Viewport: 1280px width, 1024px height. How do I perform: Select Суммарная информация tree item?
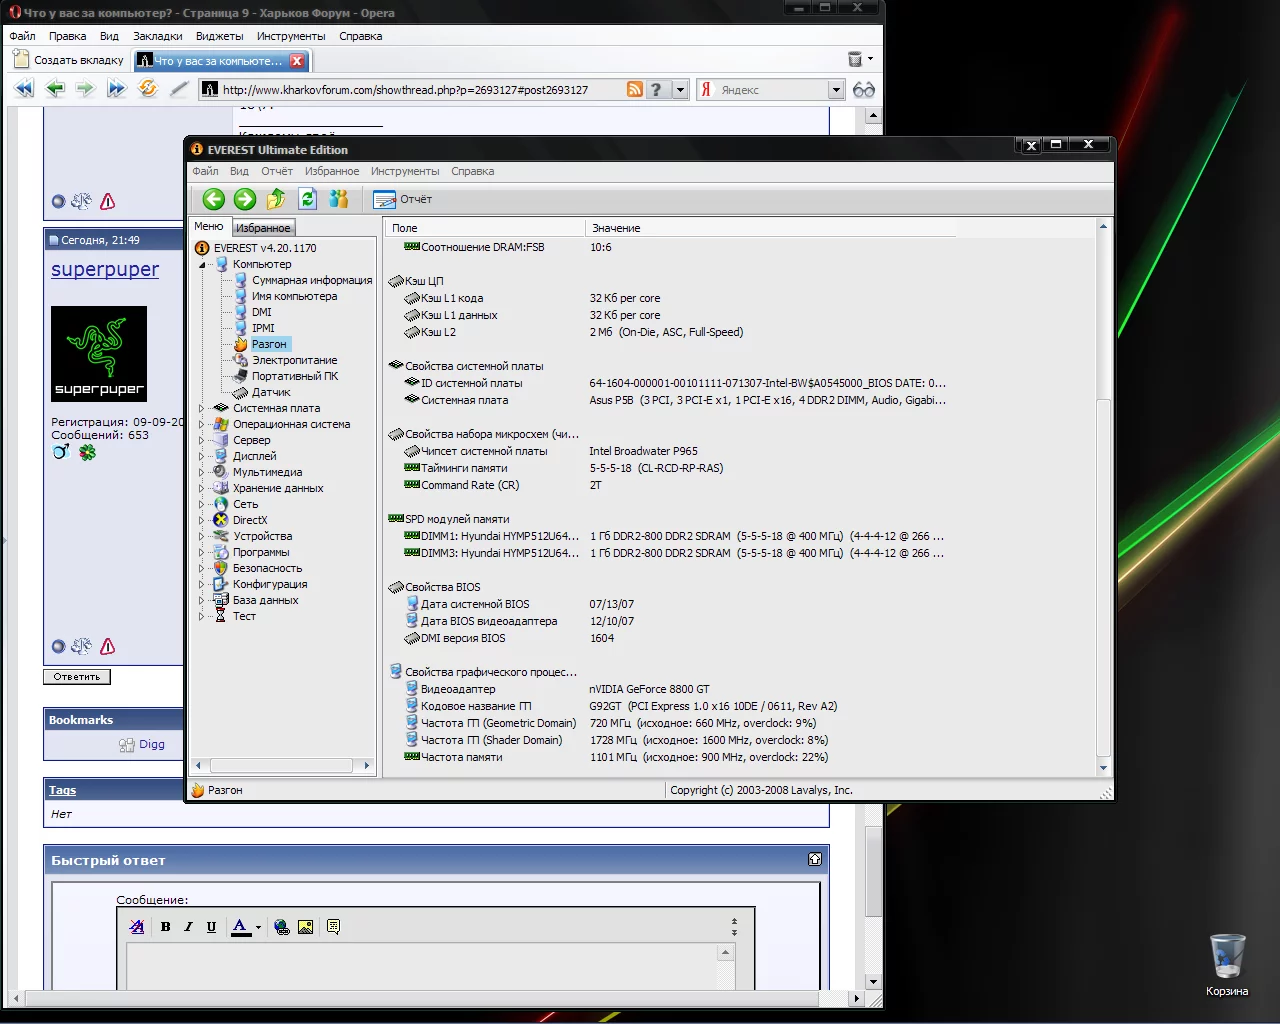[312, 280]
